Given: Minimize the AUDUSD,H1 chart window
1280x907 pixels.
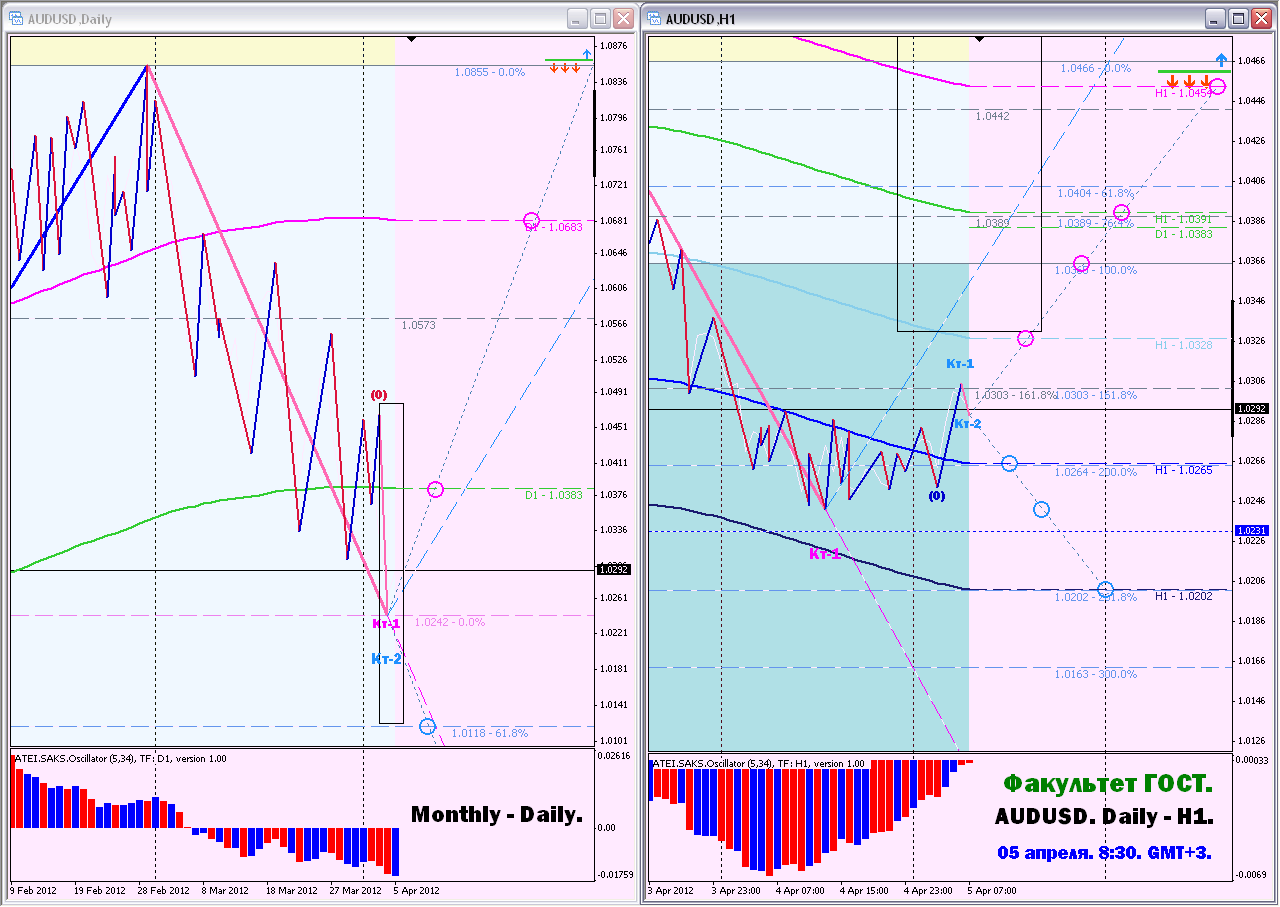Looking at the screenshot, I should click(x=1216, y=19).
